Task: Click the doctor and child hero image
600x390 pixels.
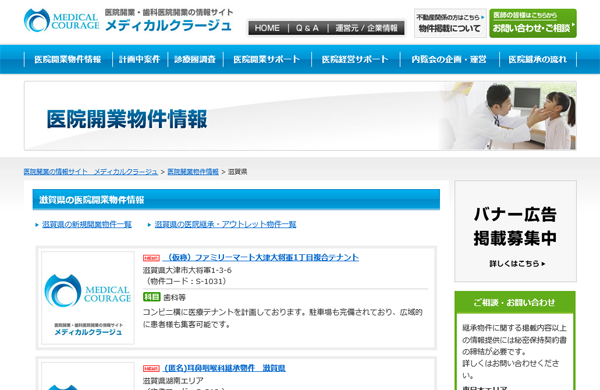Action: (509, 116)
